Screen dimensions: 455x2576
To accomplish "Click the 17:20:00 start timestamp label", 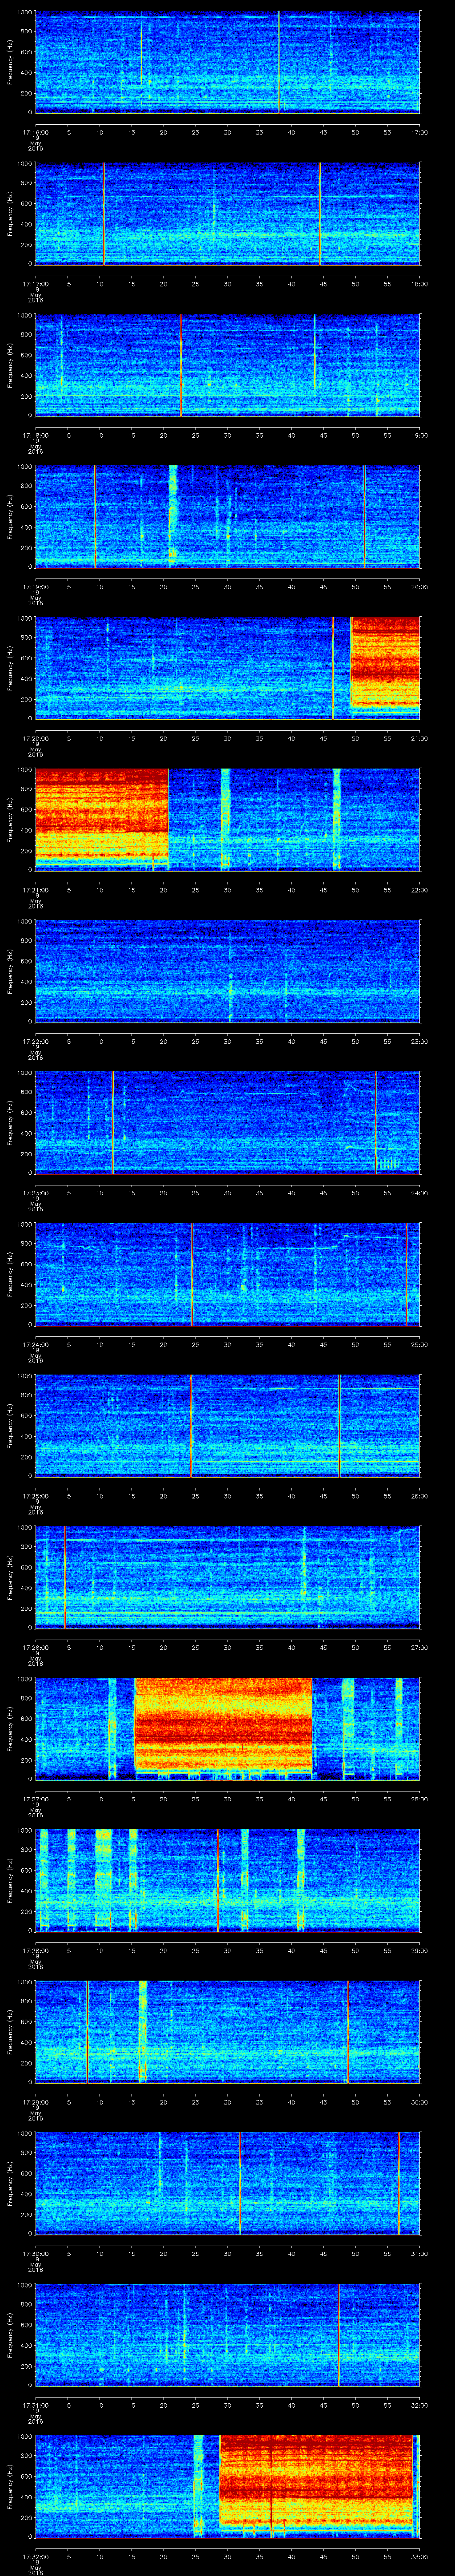I will pyautogui.click(x=36, y=738).
